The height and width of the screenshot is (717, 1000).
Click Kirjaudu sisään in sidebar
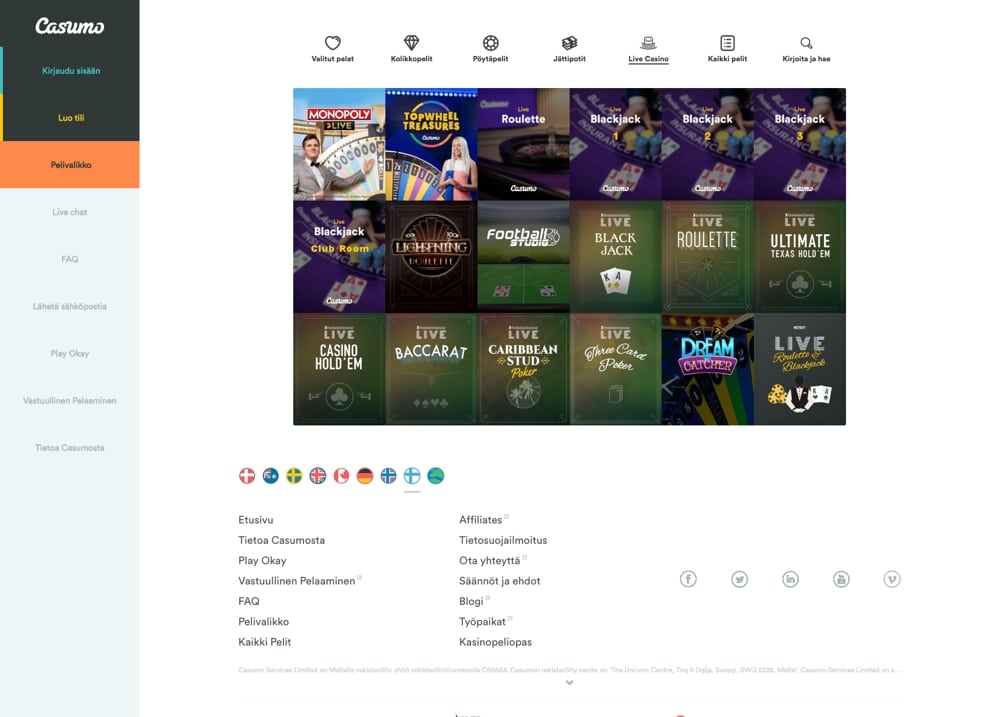(71, 71)
